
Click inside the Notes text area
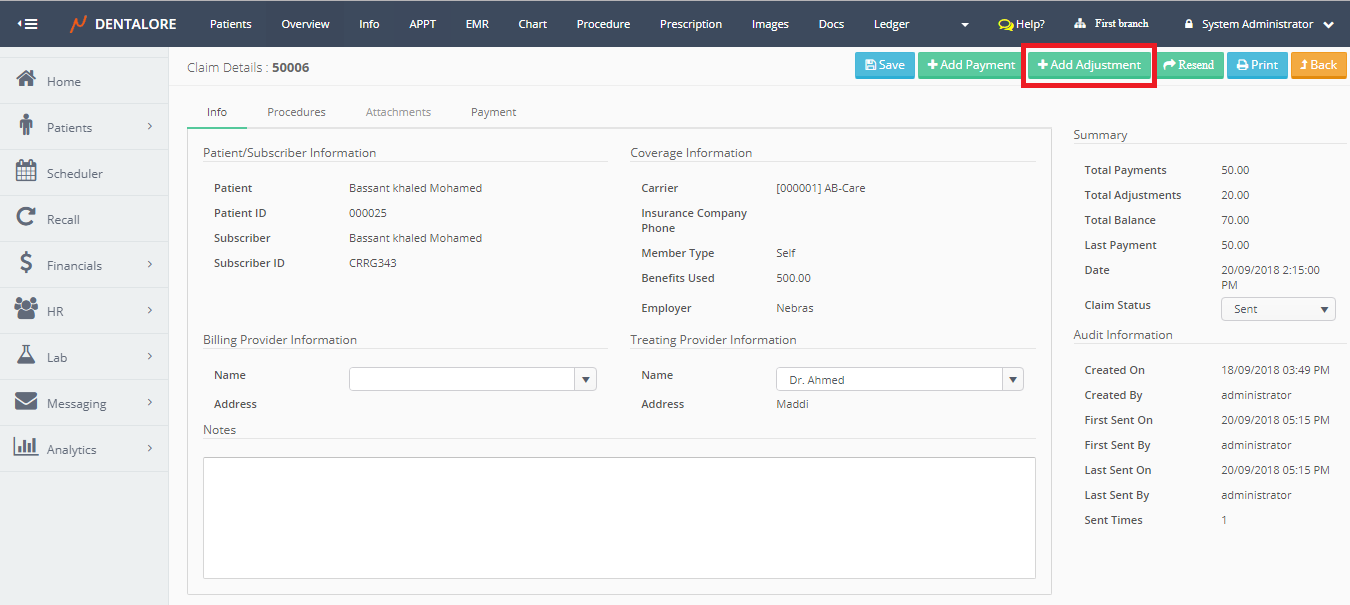pos(618,517)
